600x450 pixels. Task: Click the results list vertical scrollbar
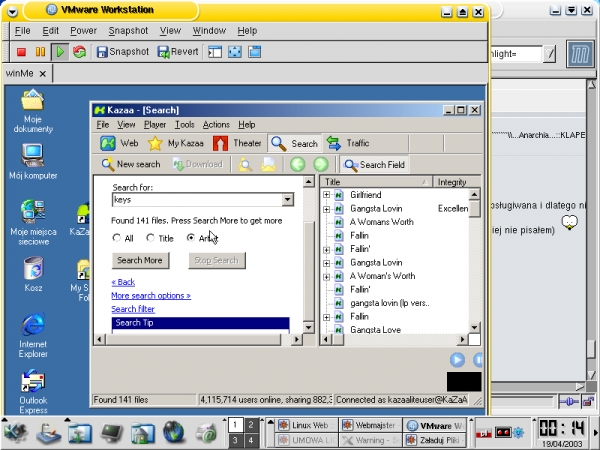coord(474,261)
